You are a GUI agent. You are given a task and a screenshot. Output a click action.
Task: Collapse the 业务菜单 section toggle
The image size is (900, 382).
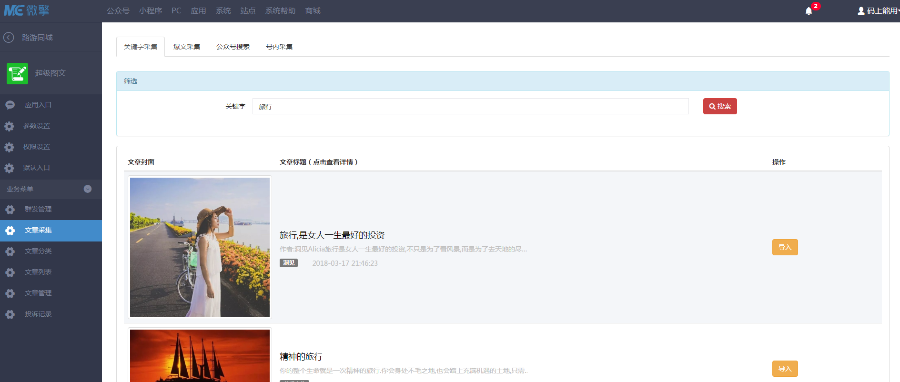(x=87, y=188)
